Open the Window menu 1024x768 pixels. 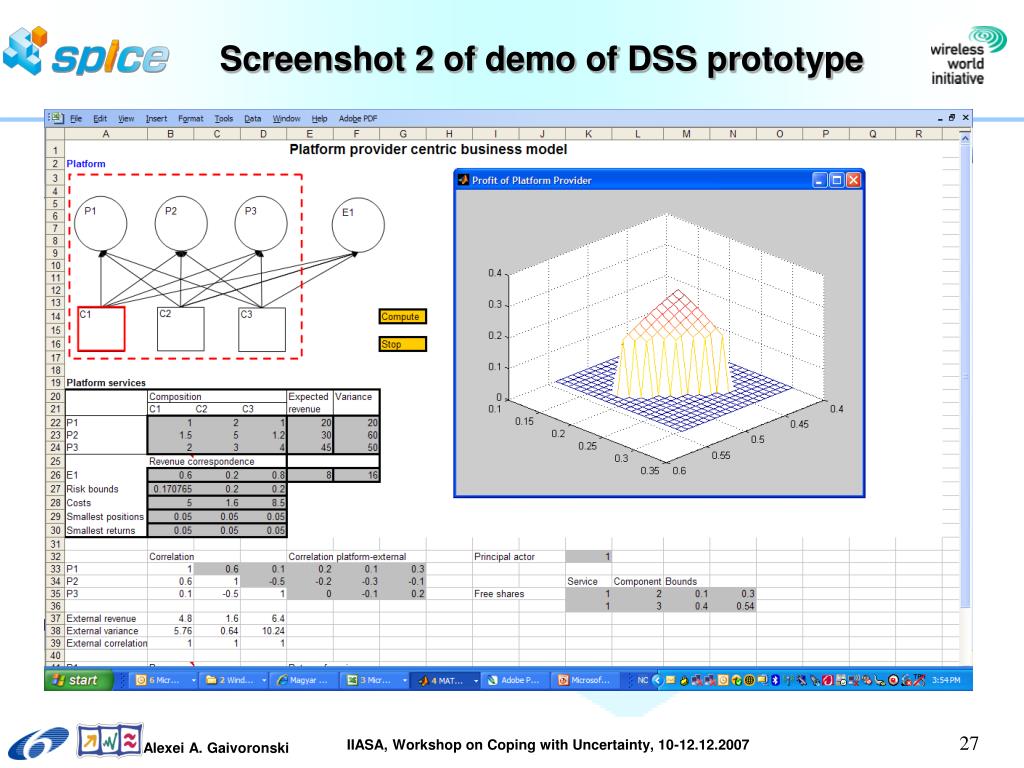286,118
